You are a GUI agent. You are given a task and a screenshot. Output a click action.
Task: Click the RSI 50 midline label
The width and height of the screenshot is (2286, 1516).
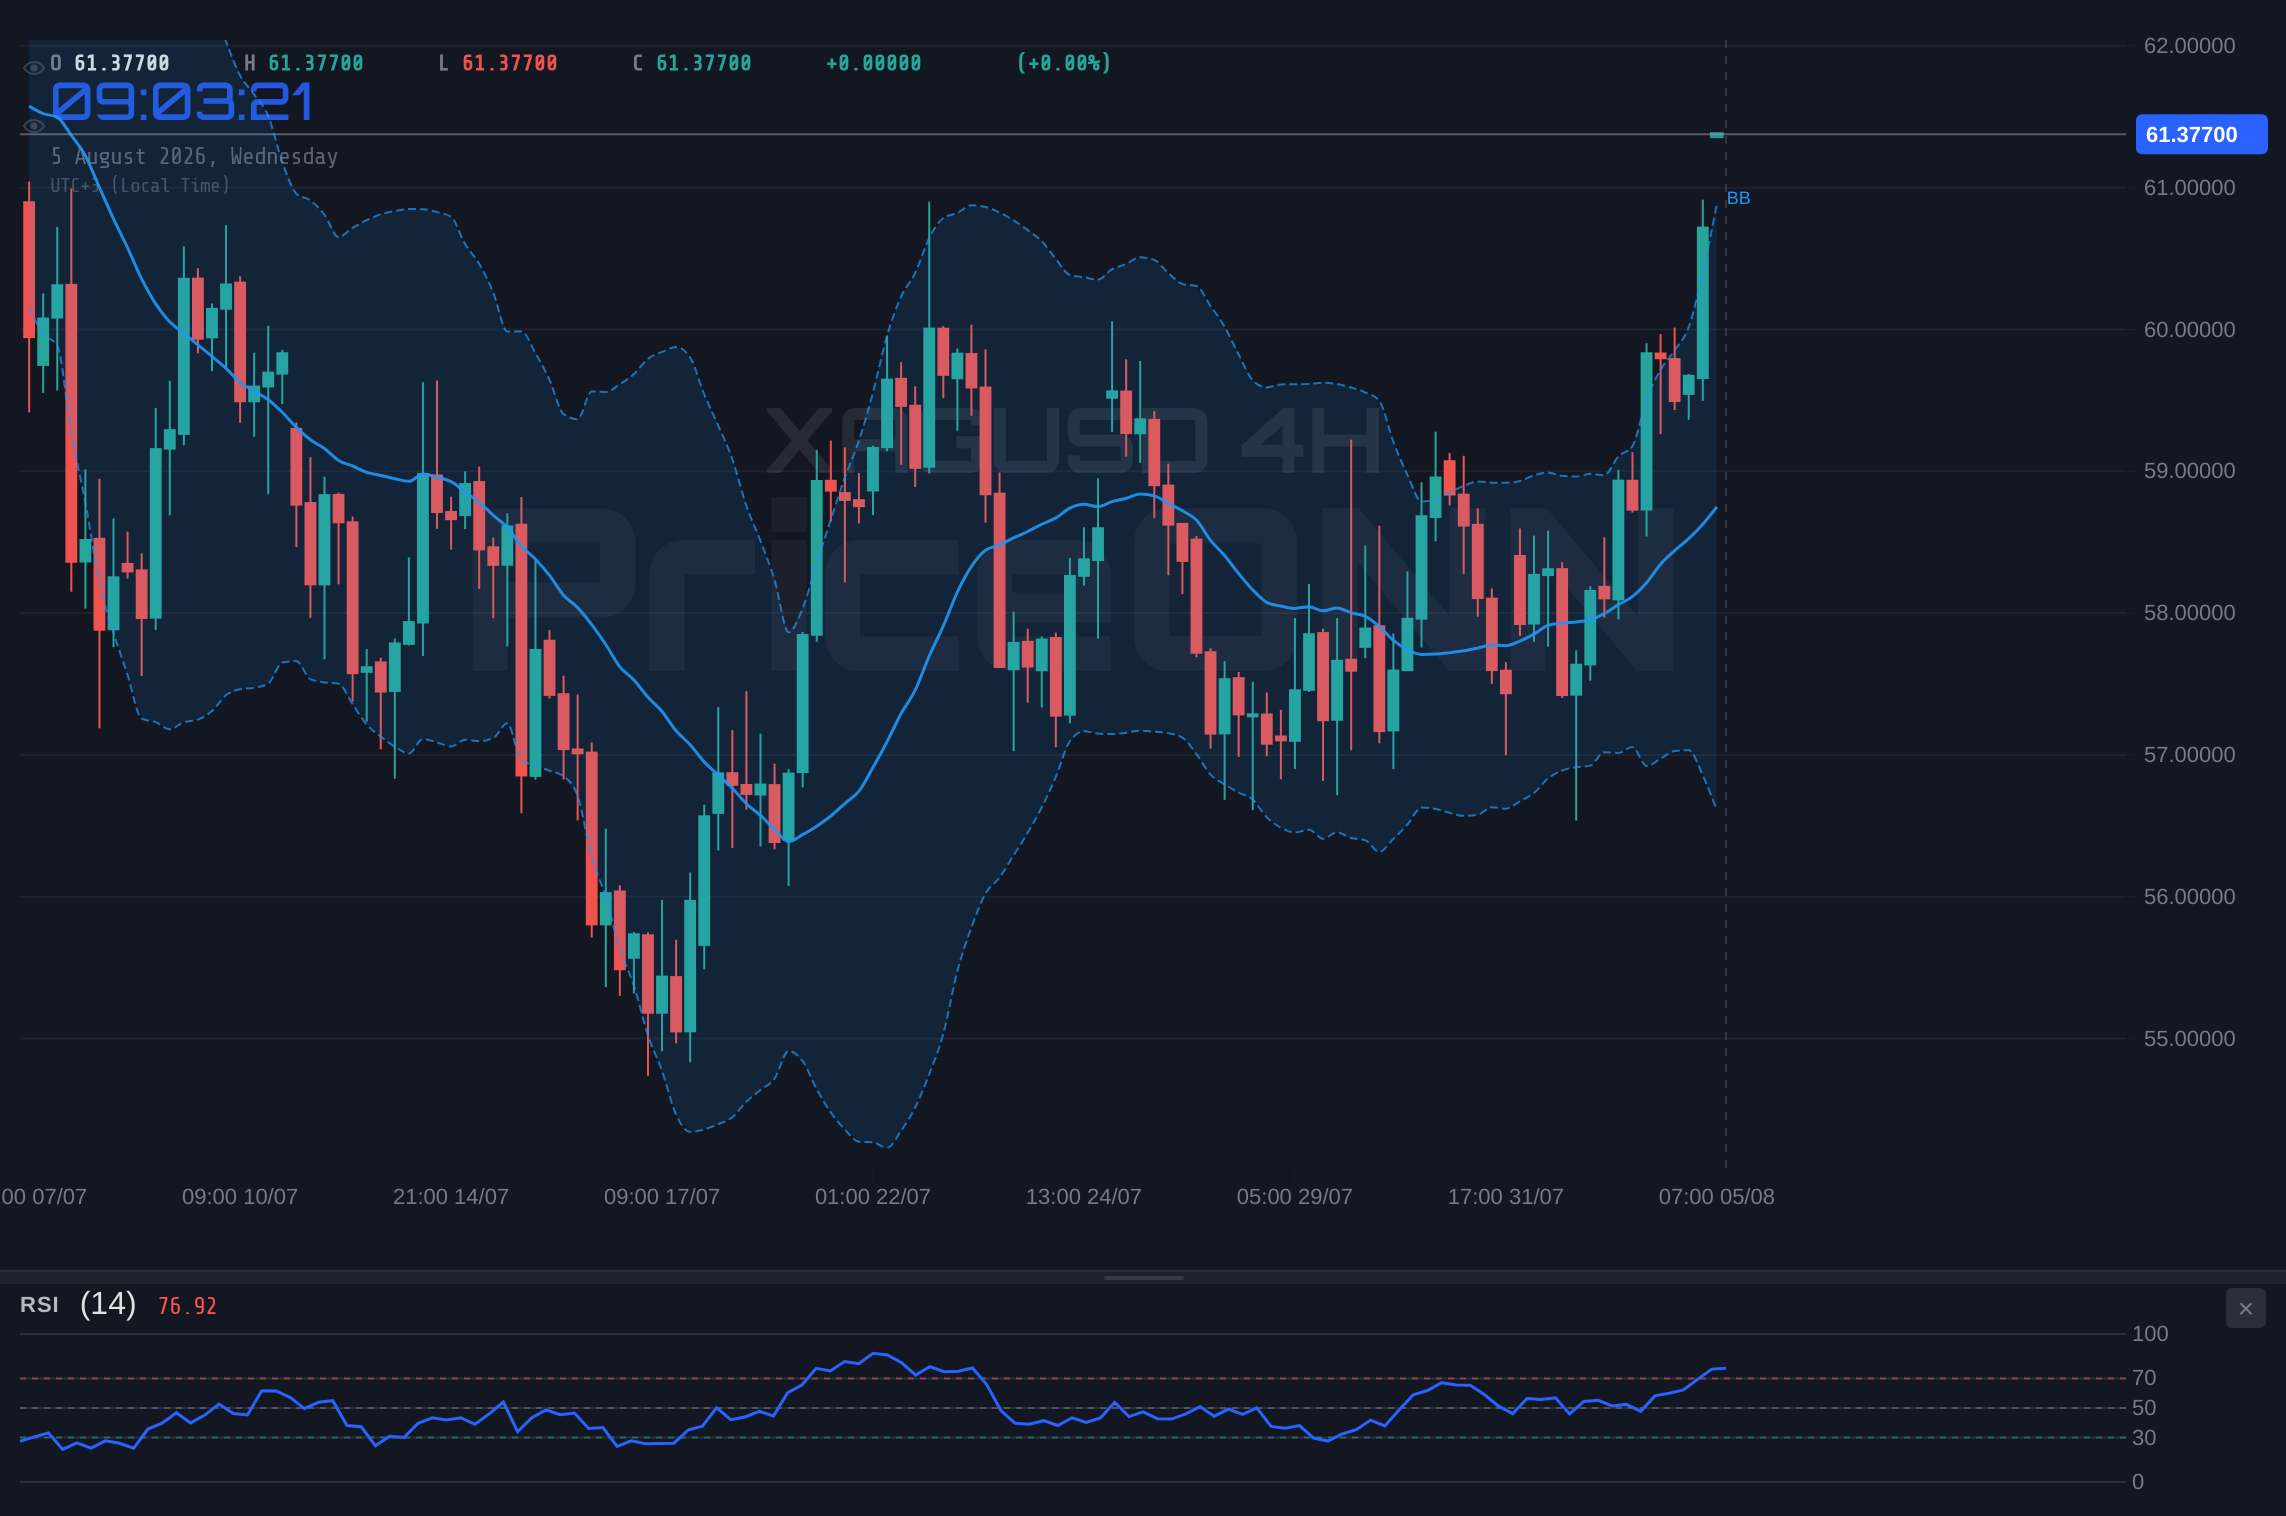(x=2143, y=1408)
